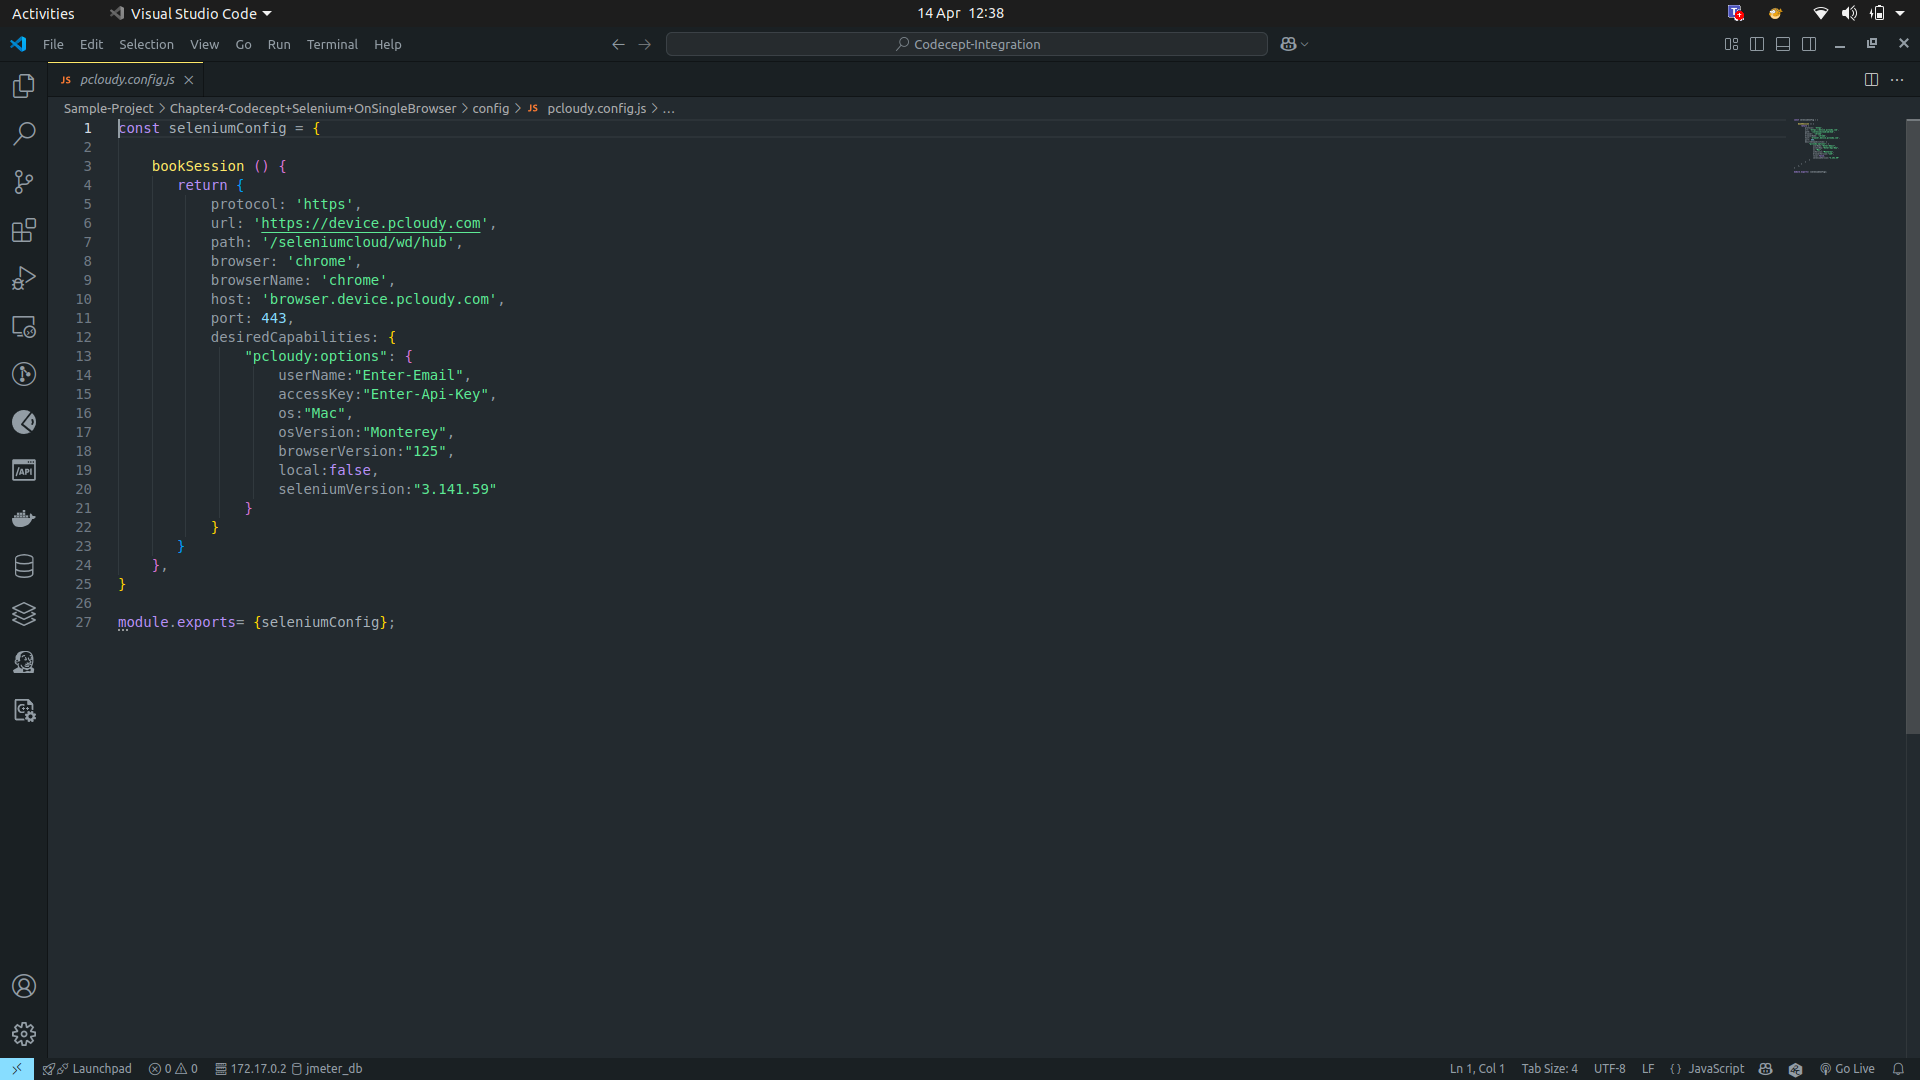Toggle Panel layout button in title bar
Viewport: 1920px width, 1080px height.
point(1783,44)
